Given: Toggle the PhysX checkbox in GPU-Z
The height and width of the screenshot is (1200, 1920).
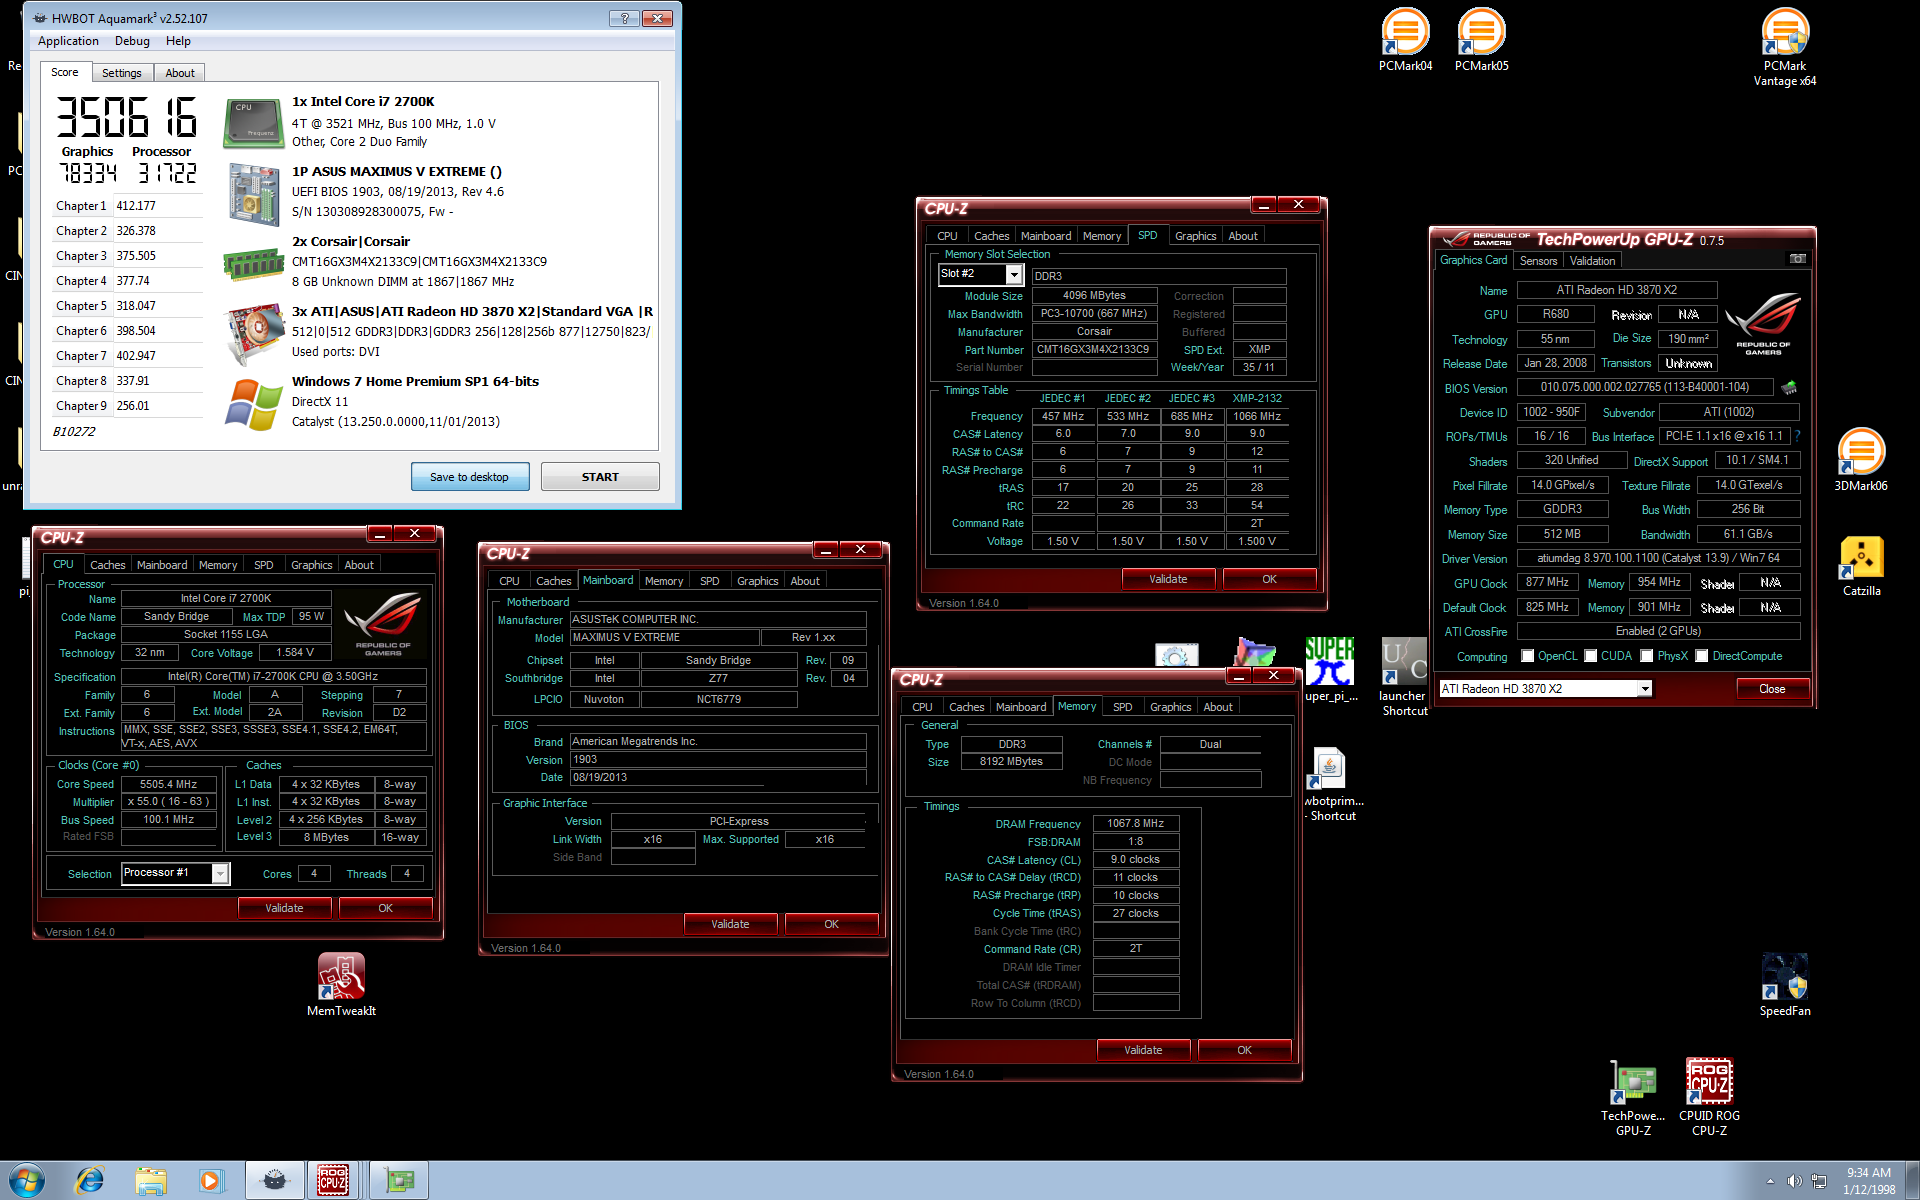Looking at the screenshot, I should click(1646, 656).
